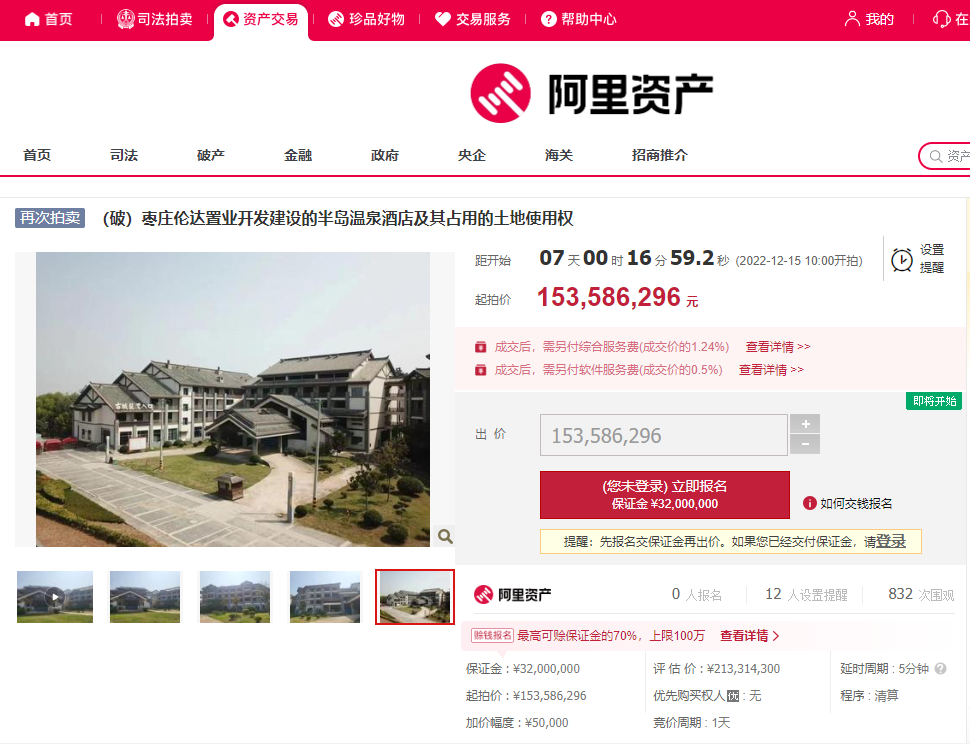Open 软件服务费 查看详情 link

point(771,370)
